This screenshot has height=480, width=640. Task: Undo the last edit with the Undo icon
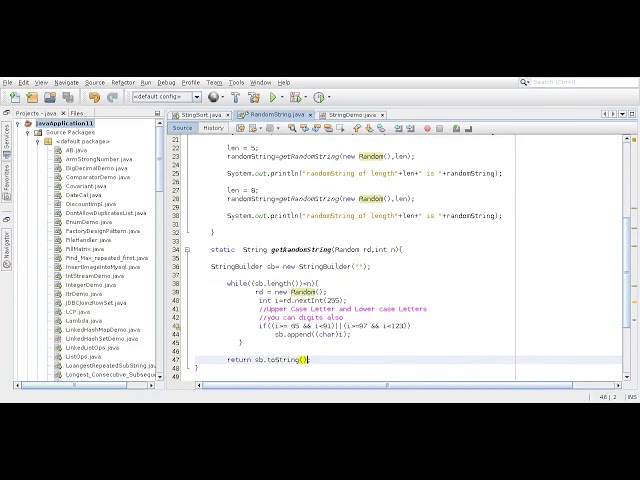point(94,97)
